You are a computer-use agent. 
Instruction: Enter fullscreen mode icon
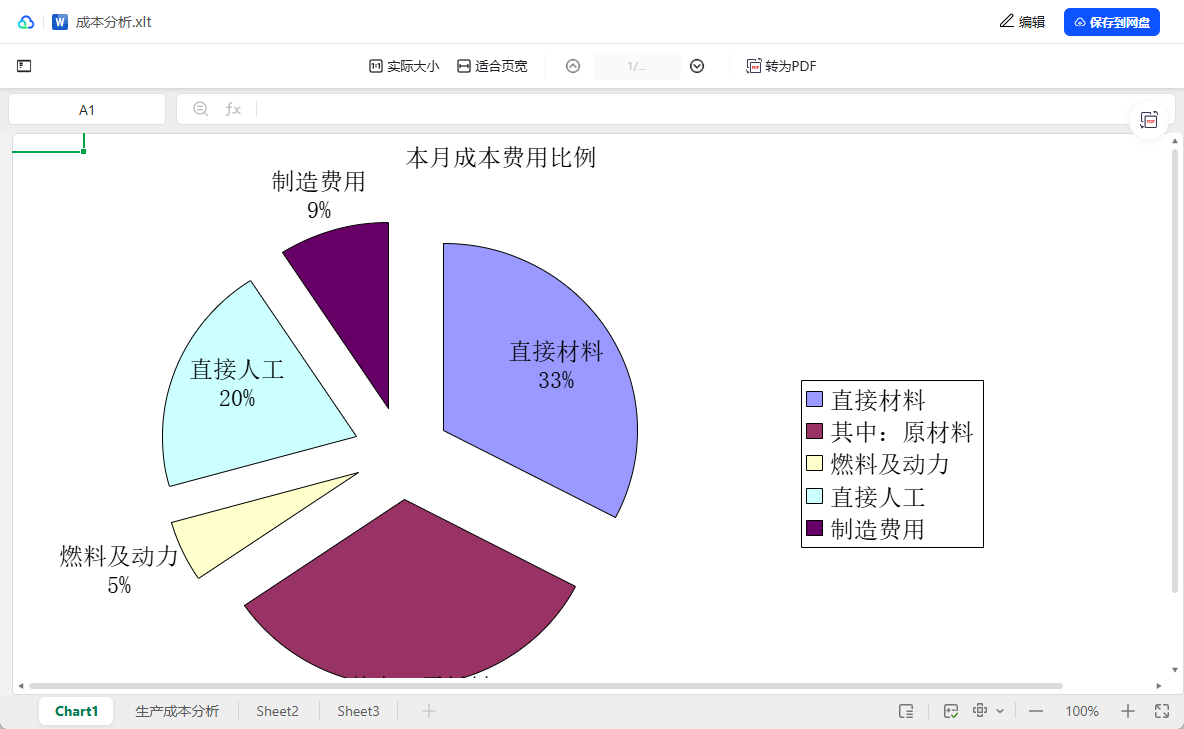(1162, 711)
